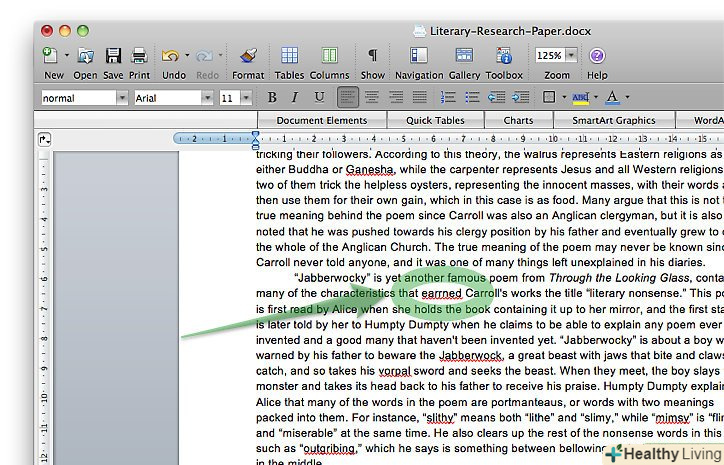Toggle Underline formatting

(x=319, y=98)
